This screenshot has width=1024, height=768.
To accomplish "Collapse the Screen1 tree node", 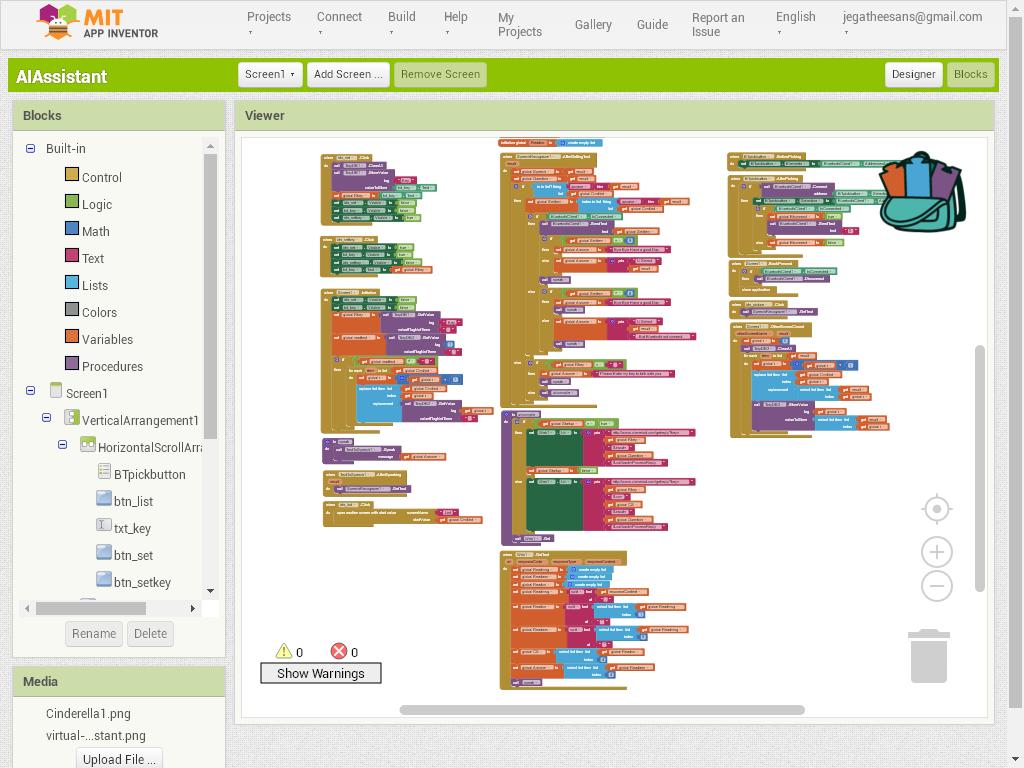I will point(30,391).
